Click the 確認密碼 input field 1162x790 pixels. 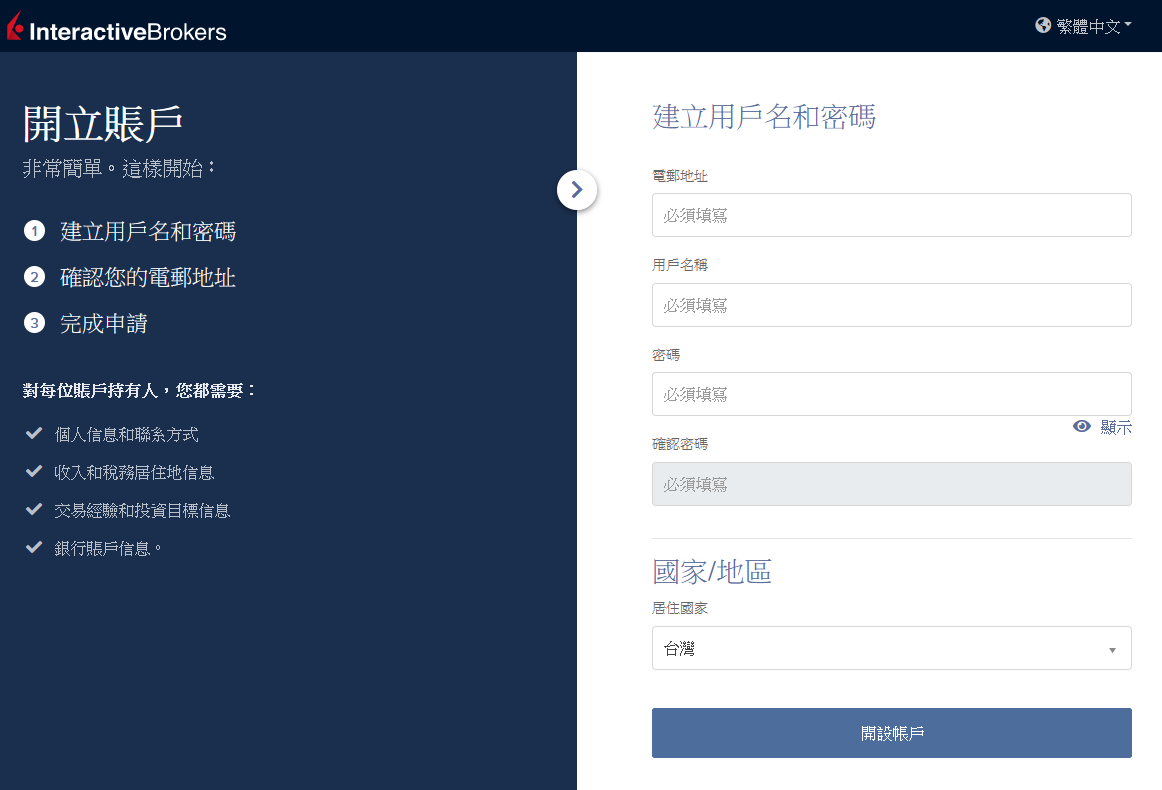pos(892,484)
